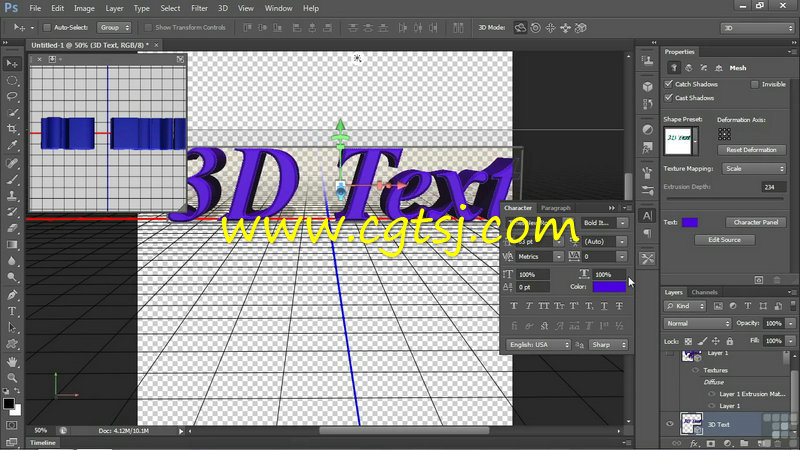The height and width of the screenshot is (450, 800).
Task: Click the Reset Deformation button
Action: (x=751, y=150)
